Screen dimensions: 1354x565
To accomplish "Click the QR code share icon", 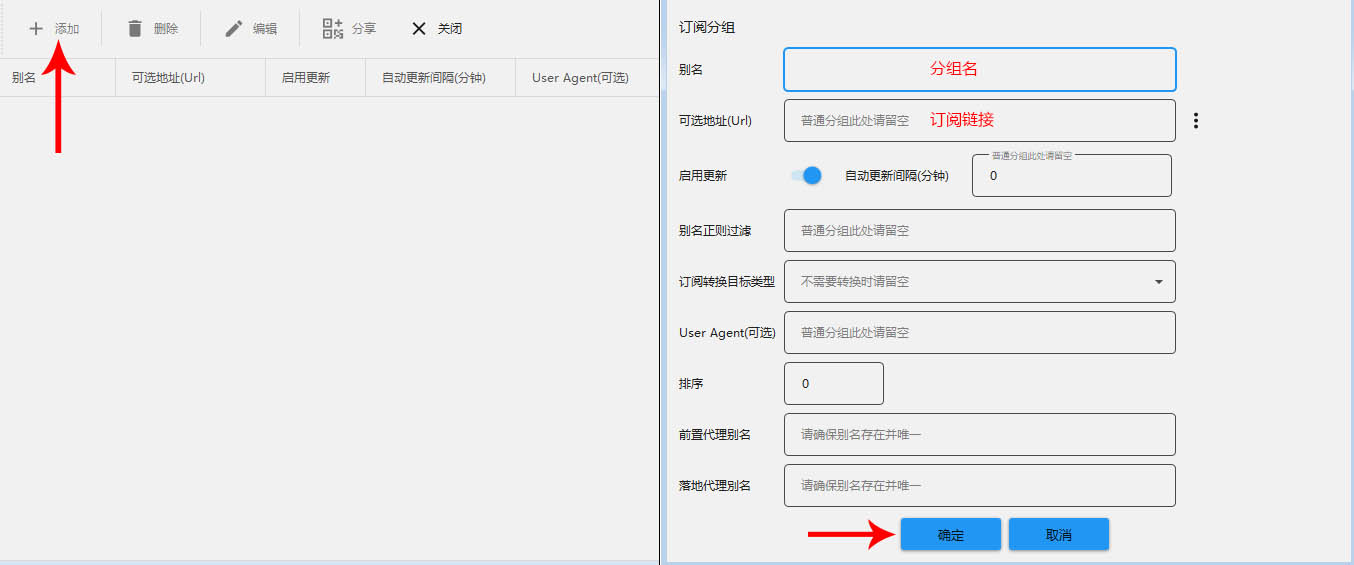I will coord(333,29).
